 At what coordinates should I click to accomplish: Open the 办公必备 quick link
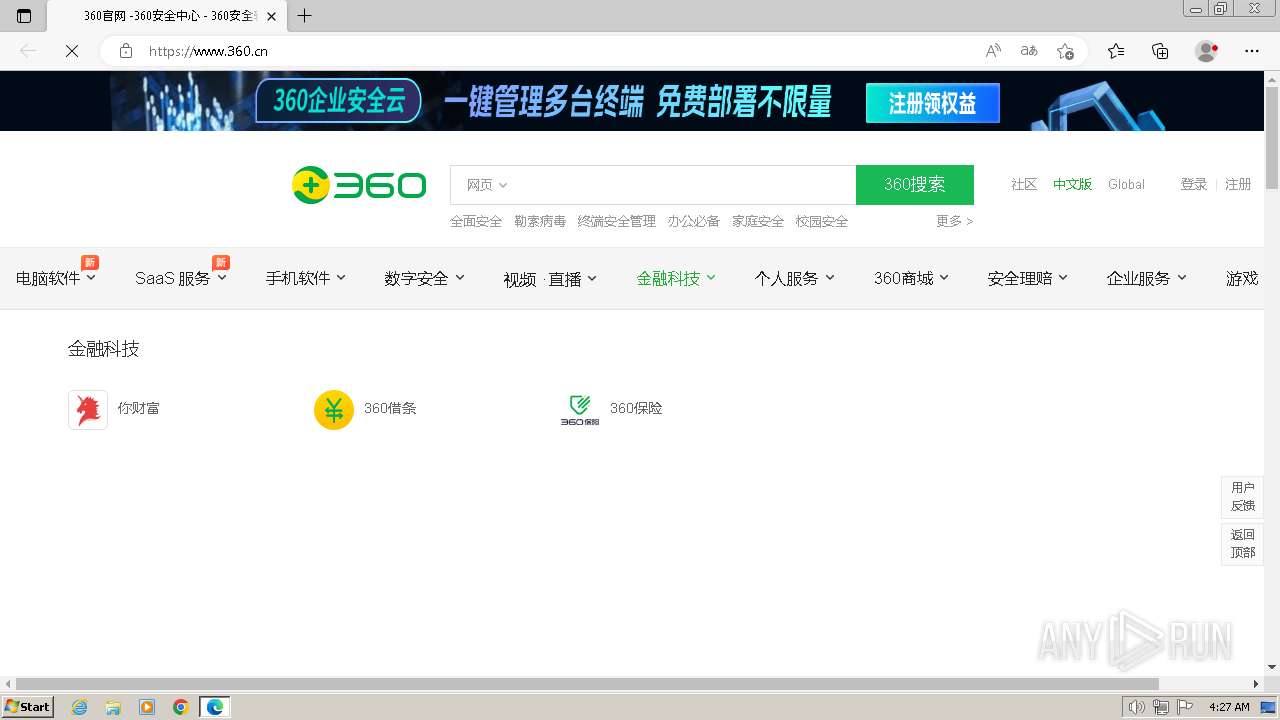click(x=694, y=221)
